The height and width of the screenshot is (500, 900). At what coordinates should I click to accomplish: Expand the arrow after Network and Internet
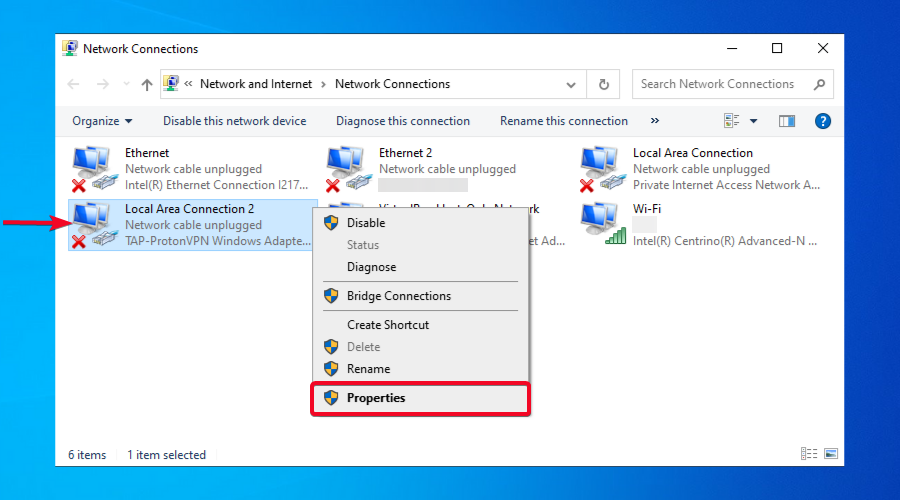tap(323, 84)
